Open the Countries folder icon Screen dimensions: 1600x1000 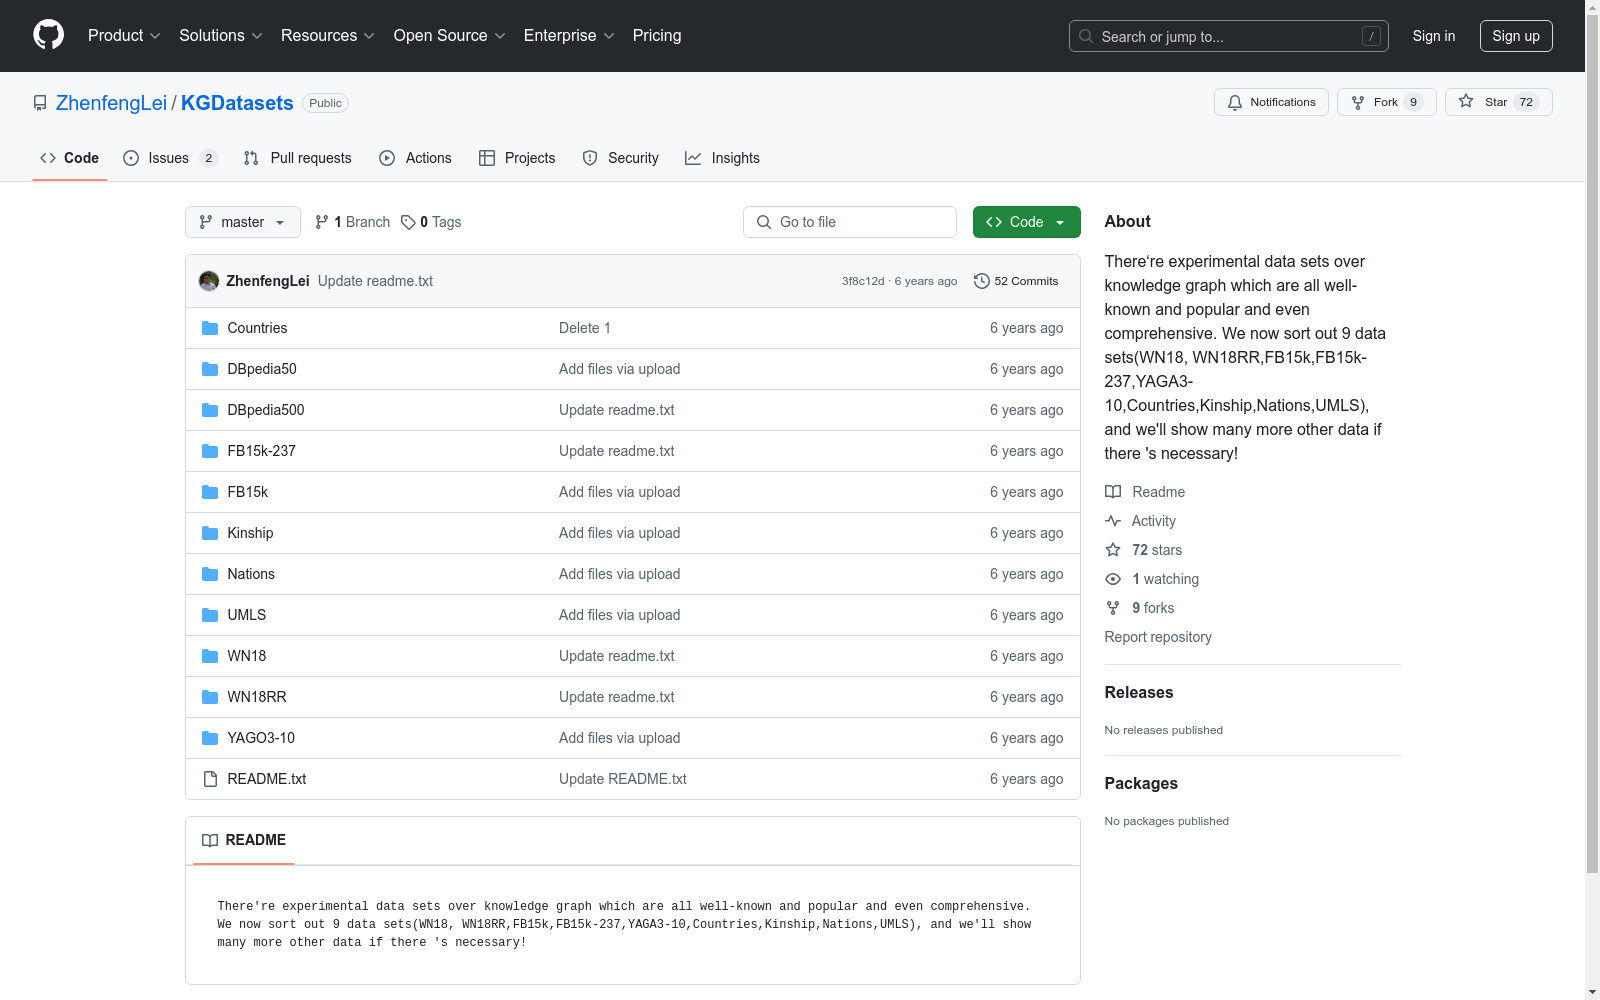point(210,328)
